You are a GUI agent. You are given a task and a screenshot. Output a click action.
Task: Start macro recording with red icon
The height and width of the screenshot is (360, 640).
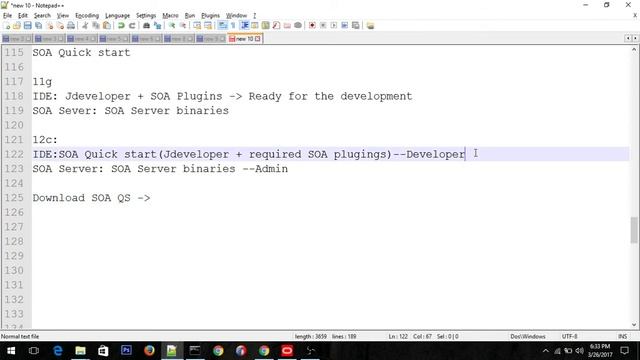click(x=312, y=26)
